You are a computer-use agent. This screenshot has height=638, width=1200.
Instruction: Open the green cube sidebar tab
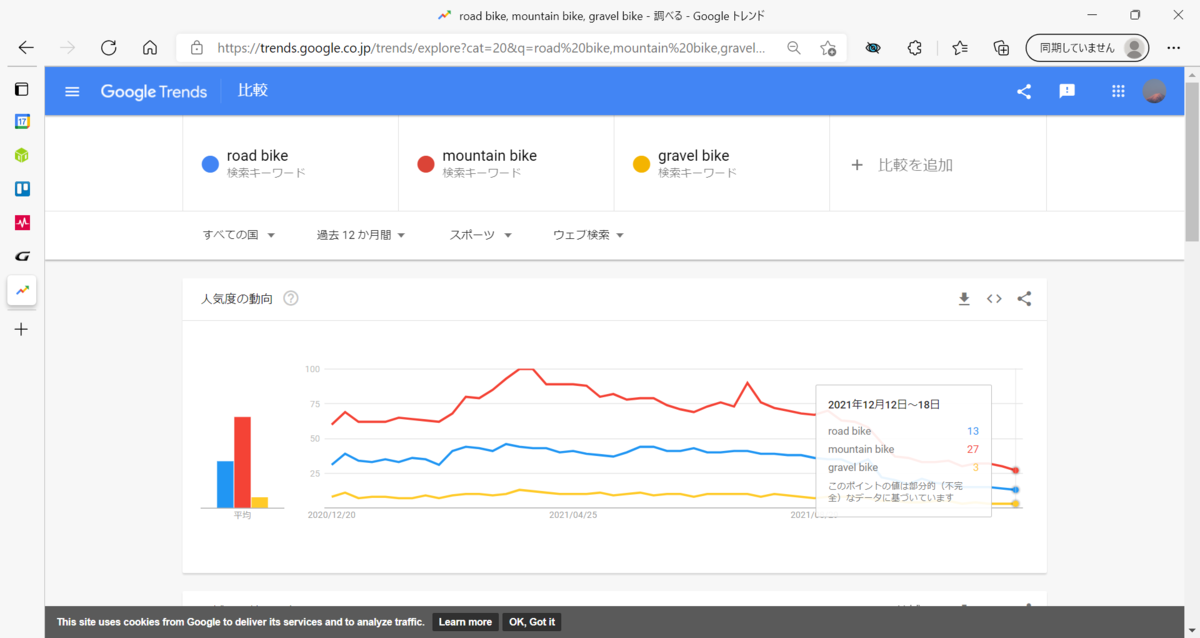click(21, 155)
